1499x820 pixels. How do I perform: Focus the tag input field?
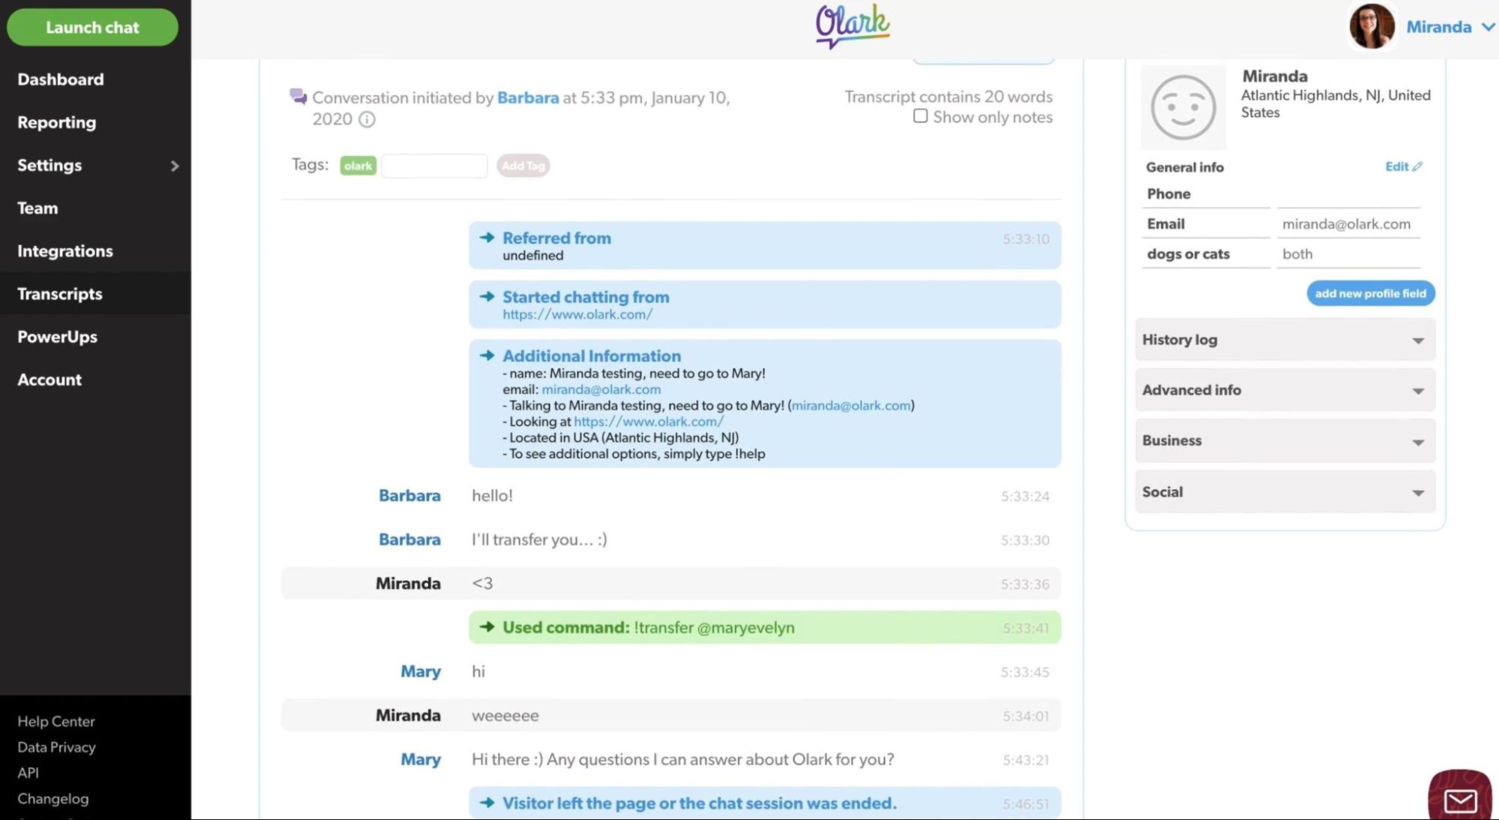click(434, 166)
